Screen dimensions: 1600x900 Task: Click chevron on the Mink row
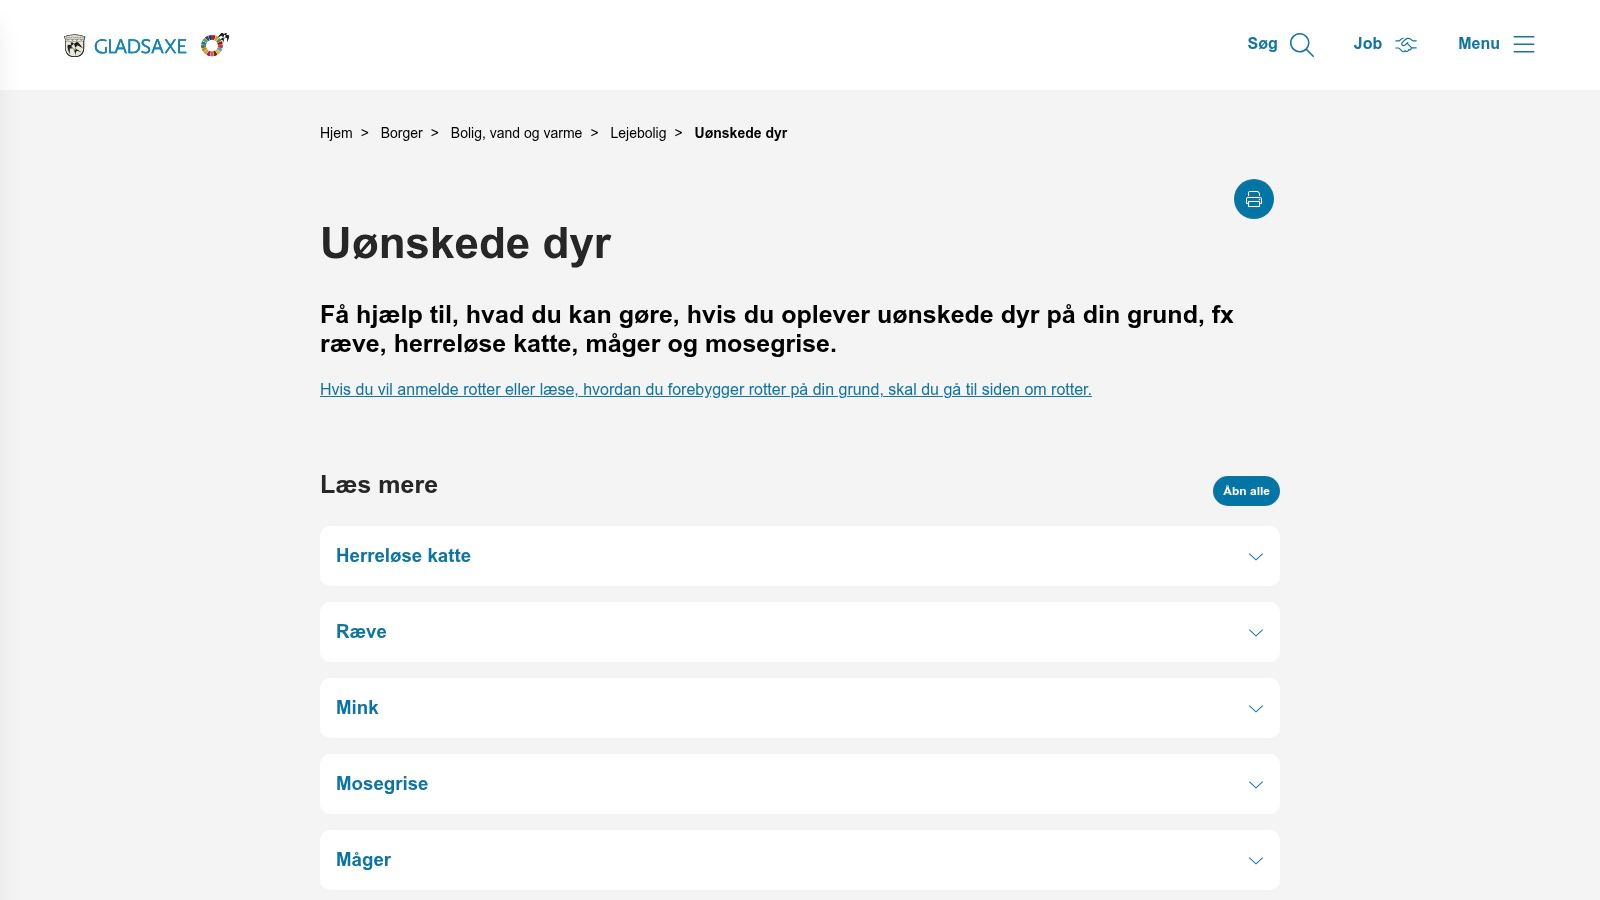tap(1256, 709)
